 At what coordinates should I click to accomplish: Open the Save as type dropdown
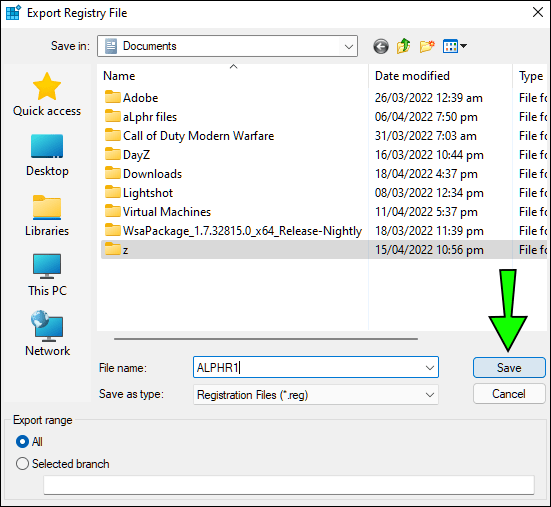[316, 395]
